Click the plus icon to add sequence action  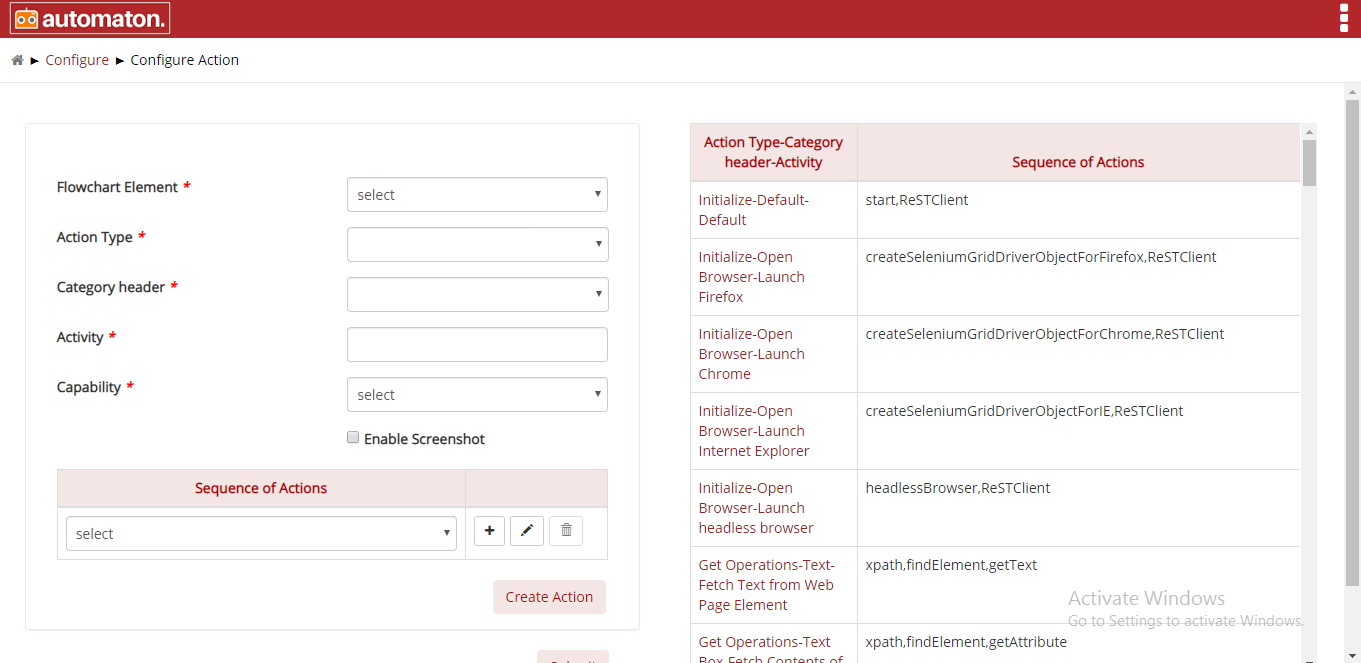(489, 531)
